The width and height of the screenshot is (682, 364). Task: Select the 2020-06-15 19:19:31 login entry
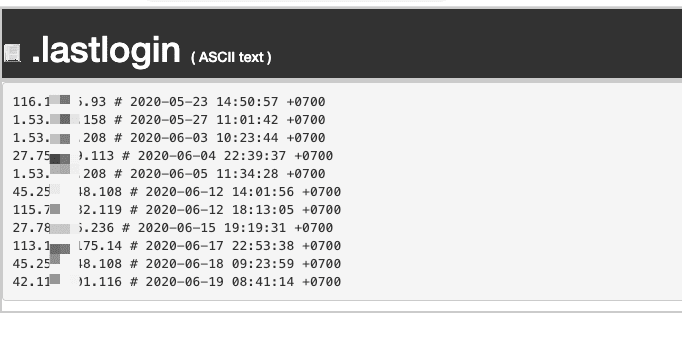tap(173, 228)
